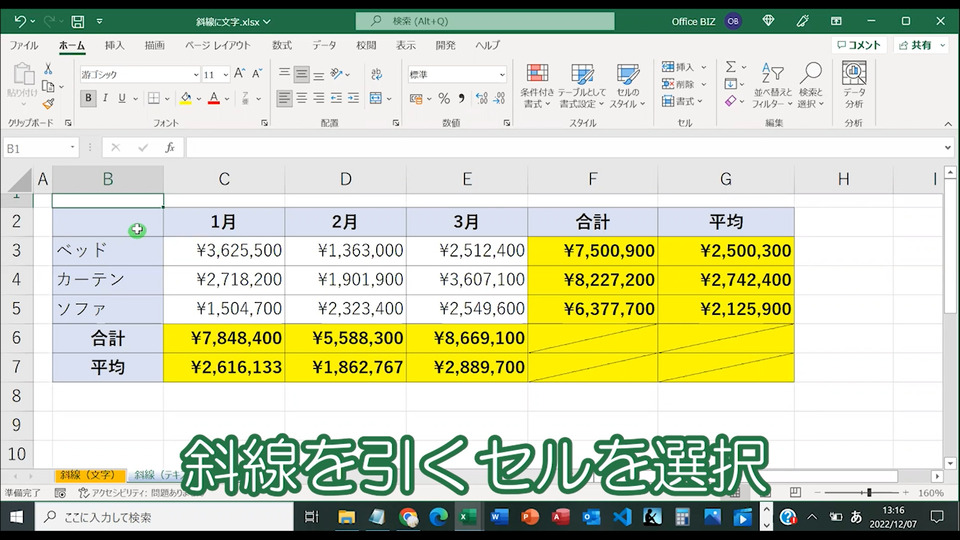Open Word from the taskbar
The image size is (960, 540).
click(x=499, y=517)
